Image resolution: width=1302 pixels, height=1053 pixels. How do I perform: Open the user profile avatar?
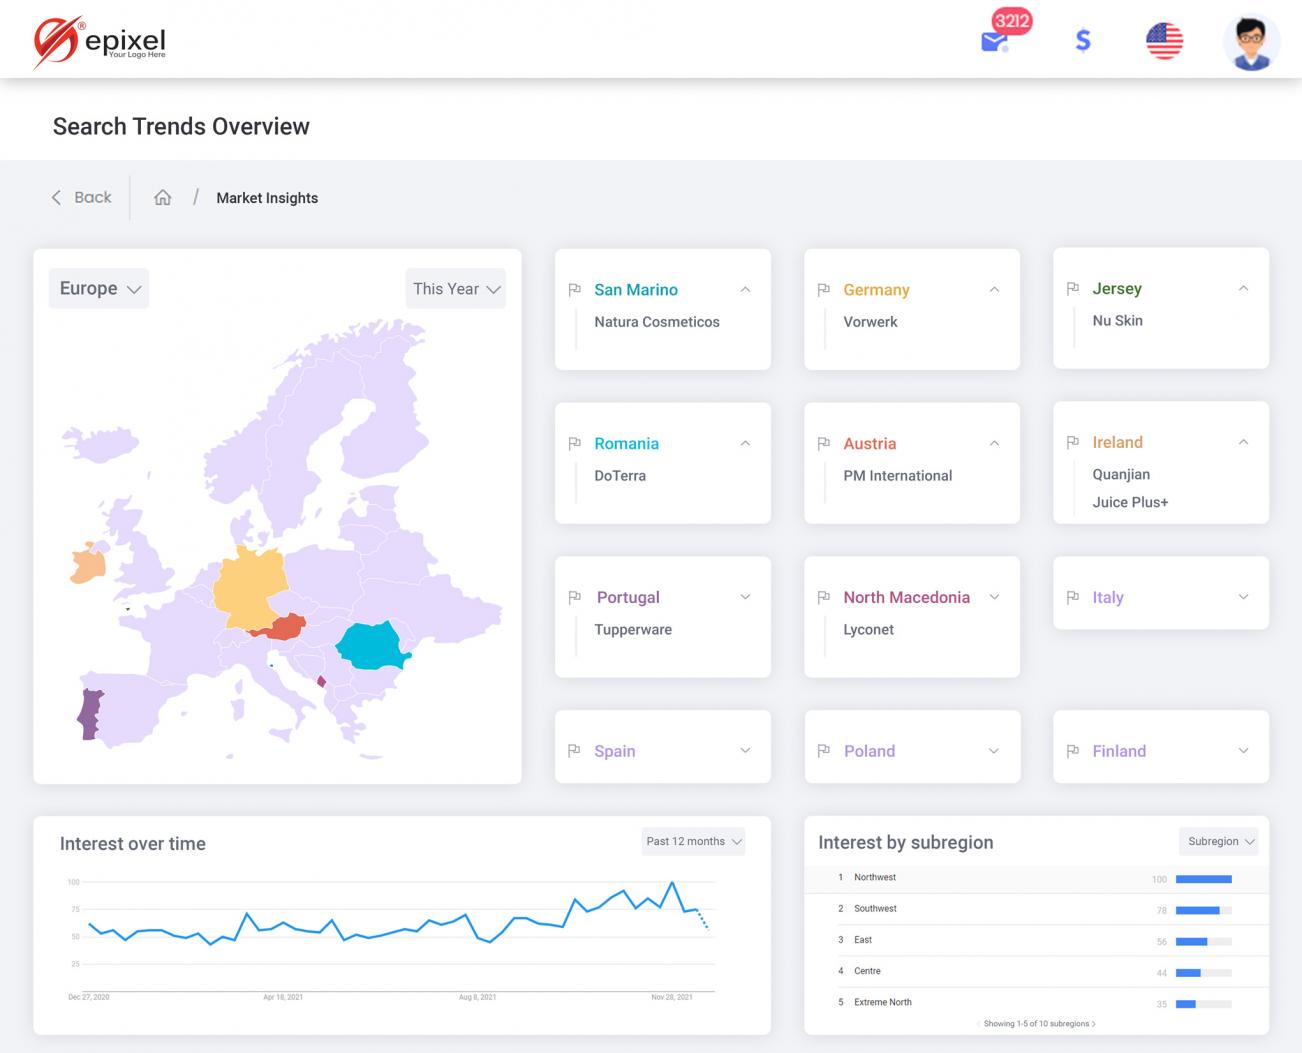coord(1251,42)
